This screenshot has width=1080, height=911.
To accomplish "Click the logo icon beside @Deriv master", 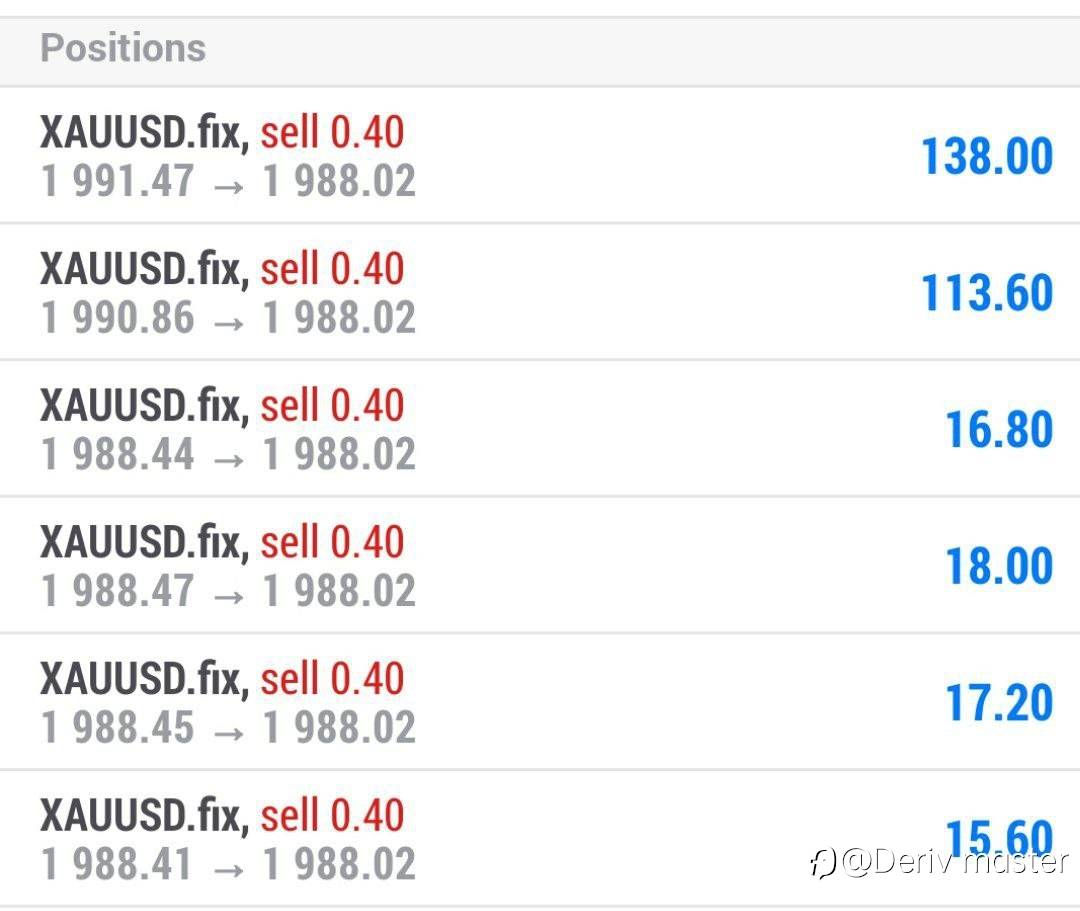I will [823, 862].
